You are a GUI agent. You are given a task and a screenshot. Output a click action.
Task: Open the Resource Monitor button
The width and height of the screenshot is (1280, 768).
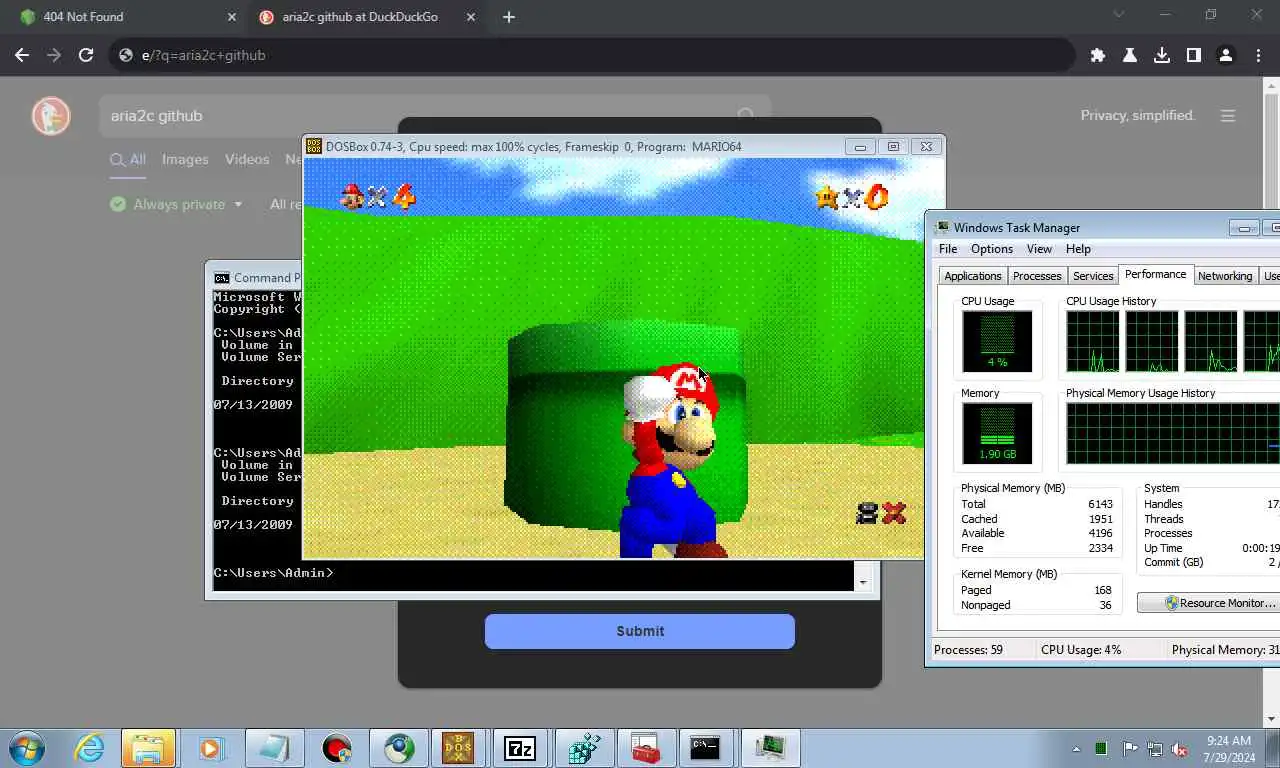(1208, 603)
